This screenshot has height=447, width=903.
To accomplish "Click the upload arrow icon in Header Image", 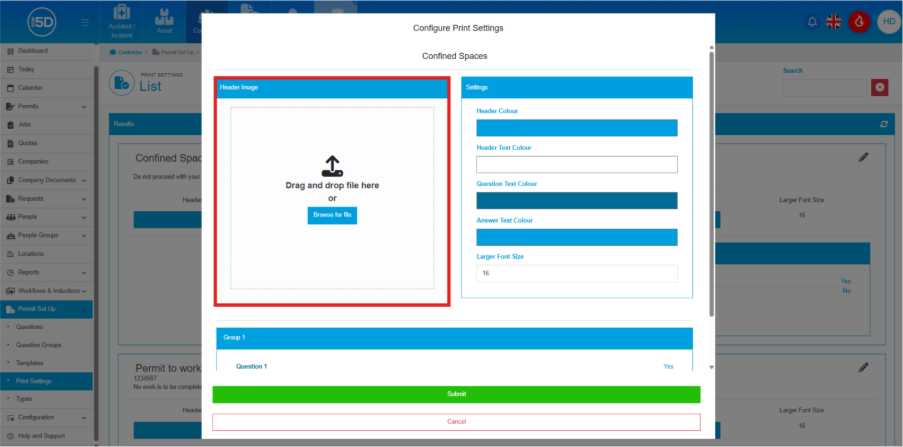I will coord(332,166).
